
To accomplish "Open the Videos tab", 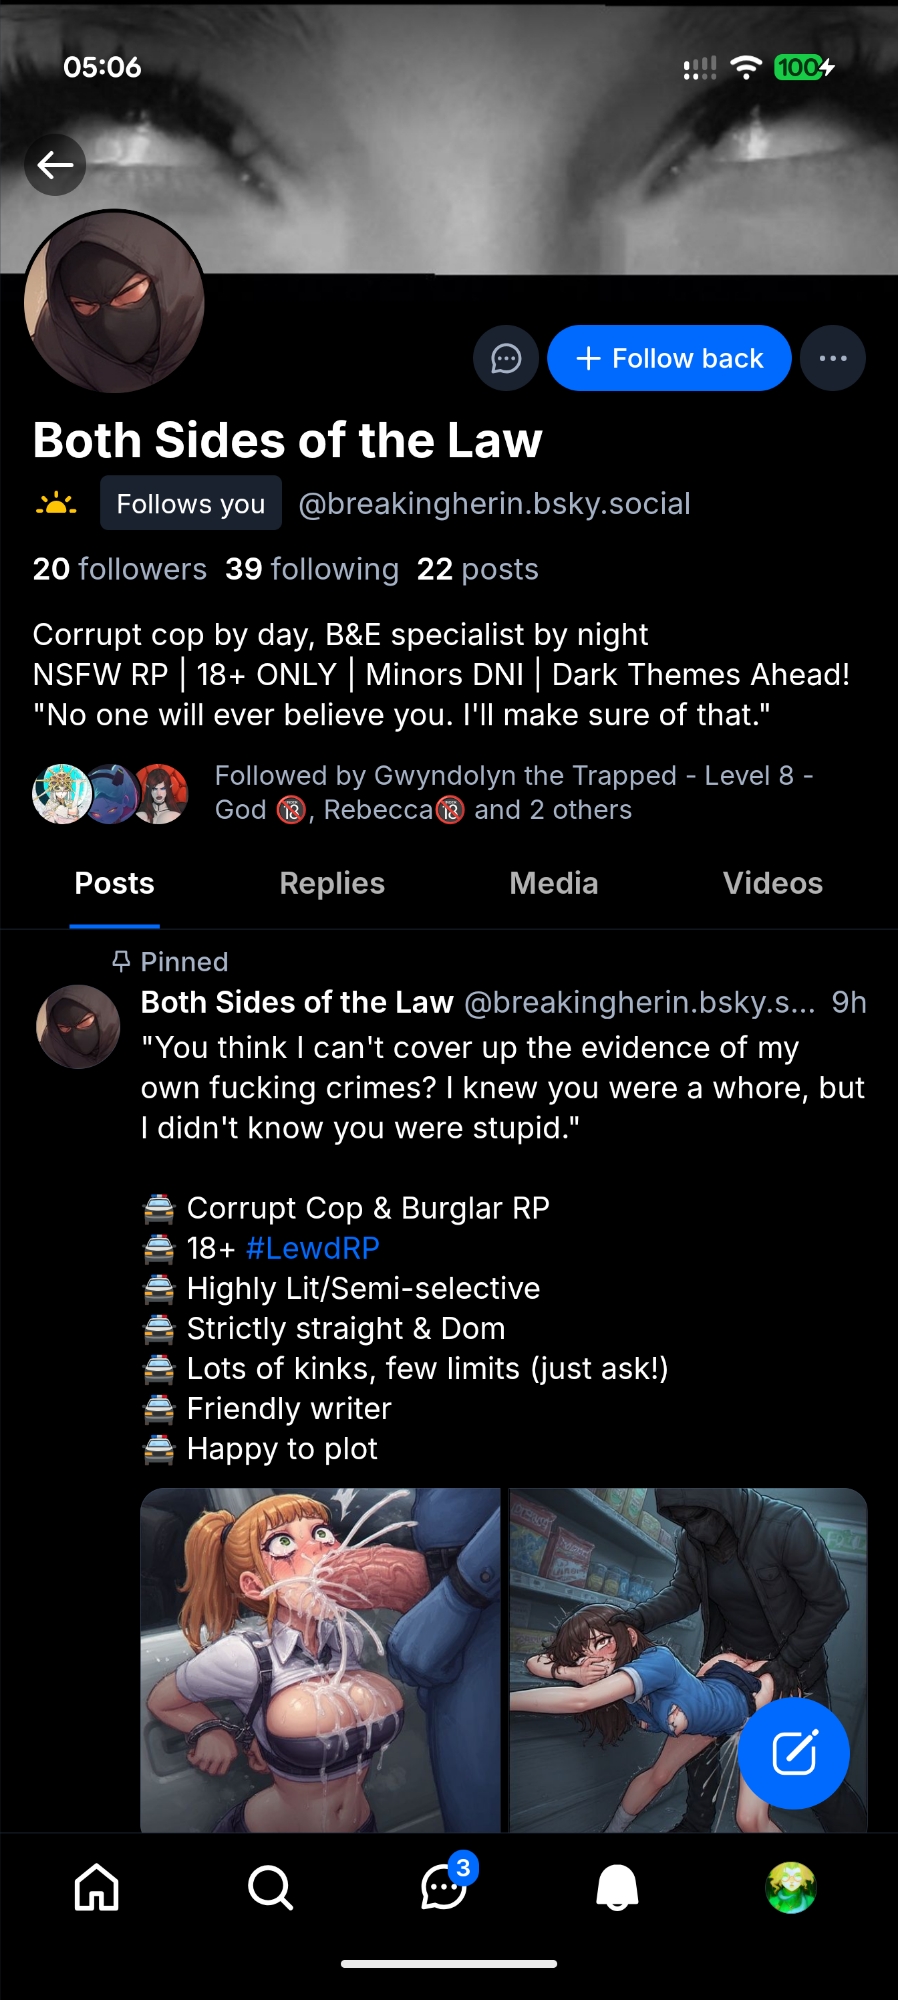I will pos(772,883).
